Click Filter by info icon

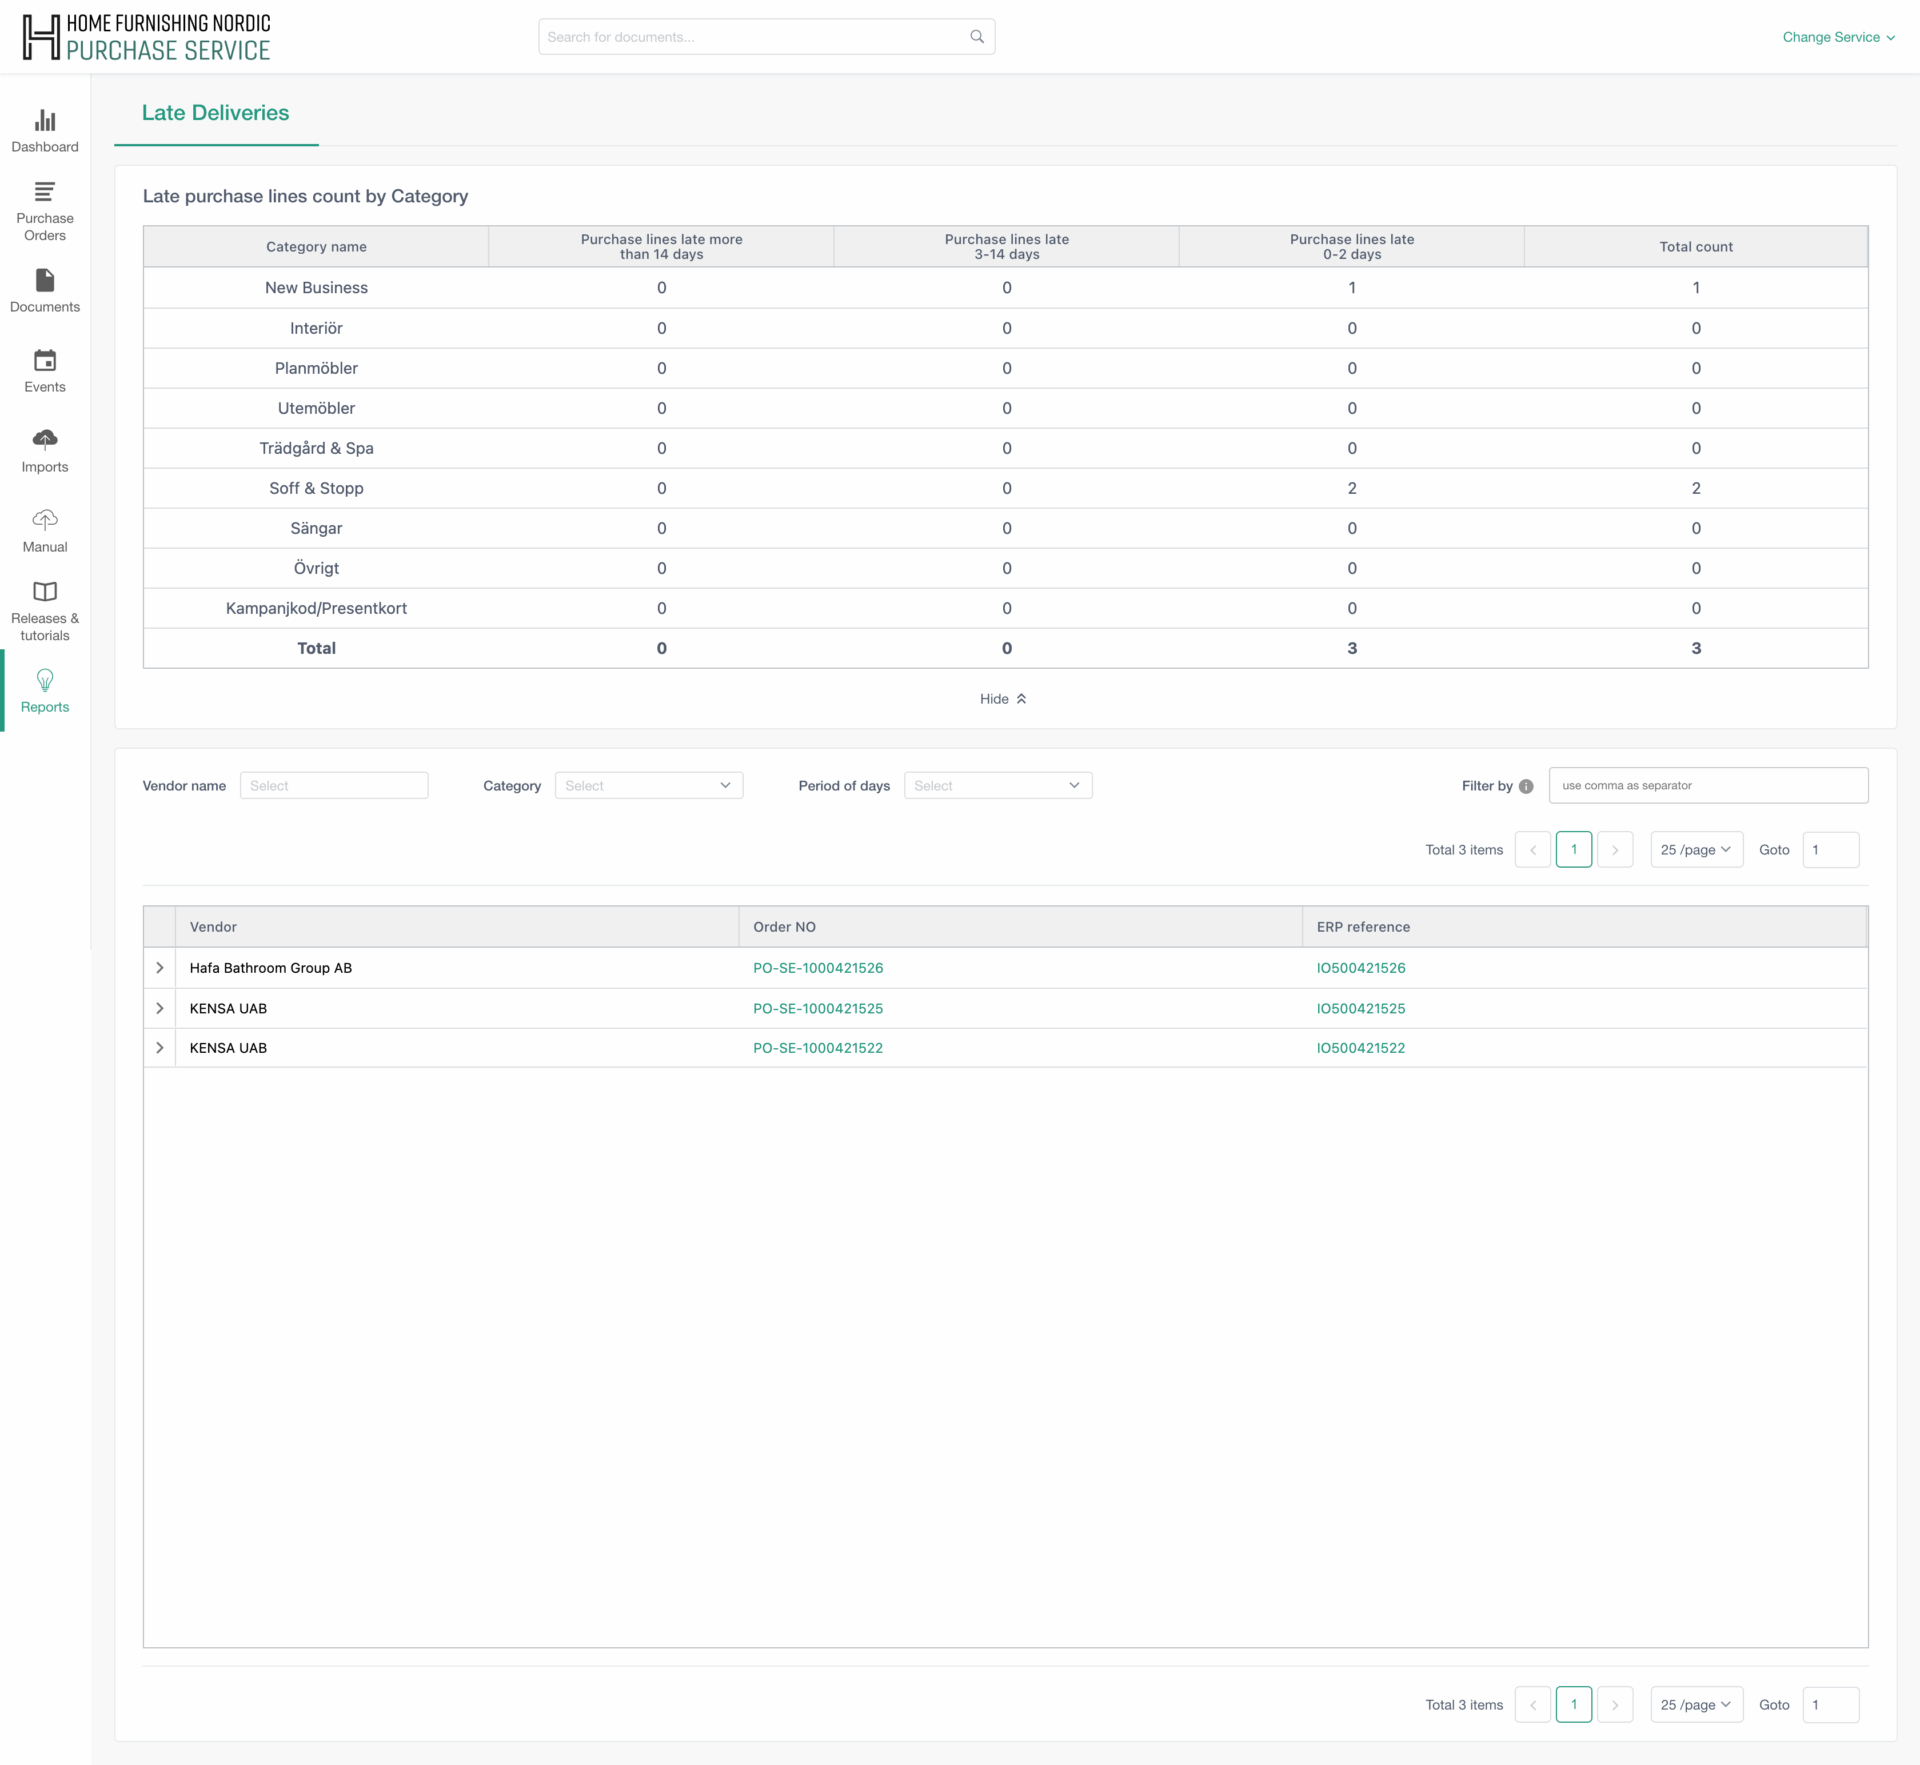coord(1526,786)
